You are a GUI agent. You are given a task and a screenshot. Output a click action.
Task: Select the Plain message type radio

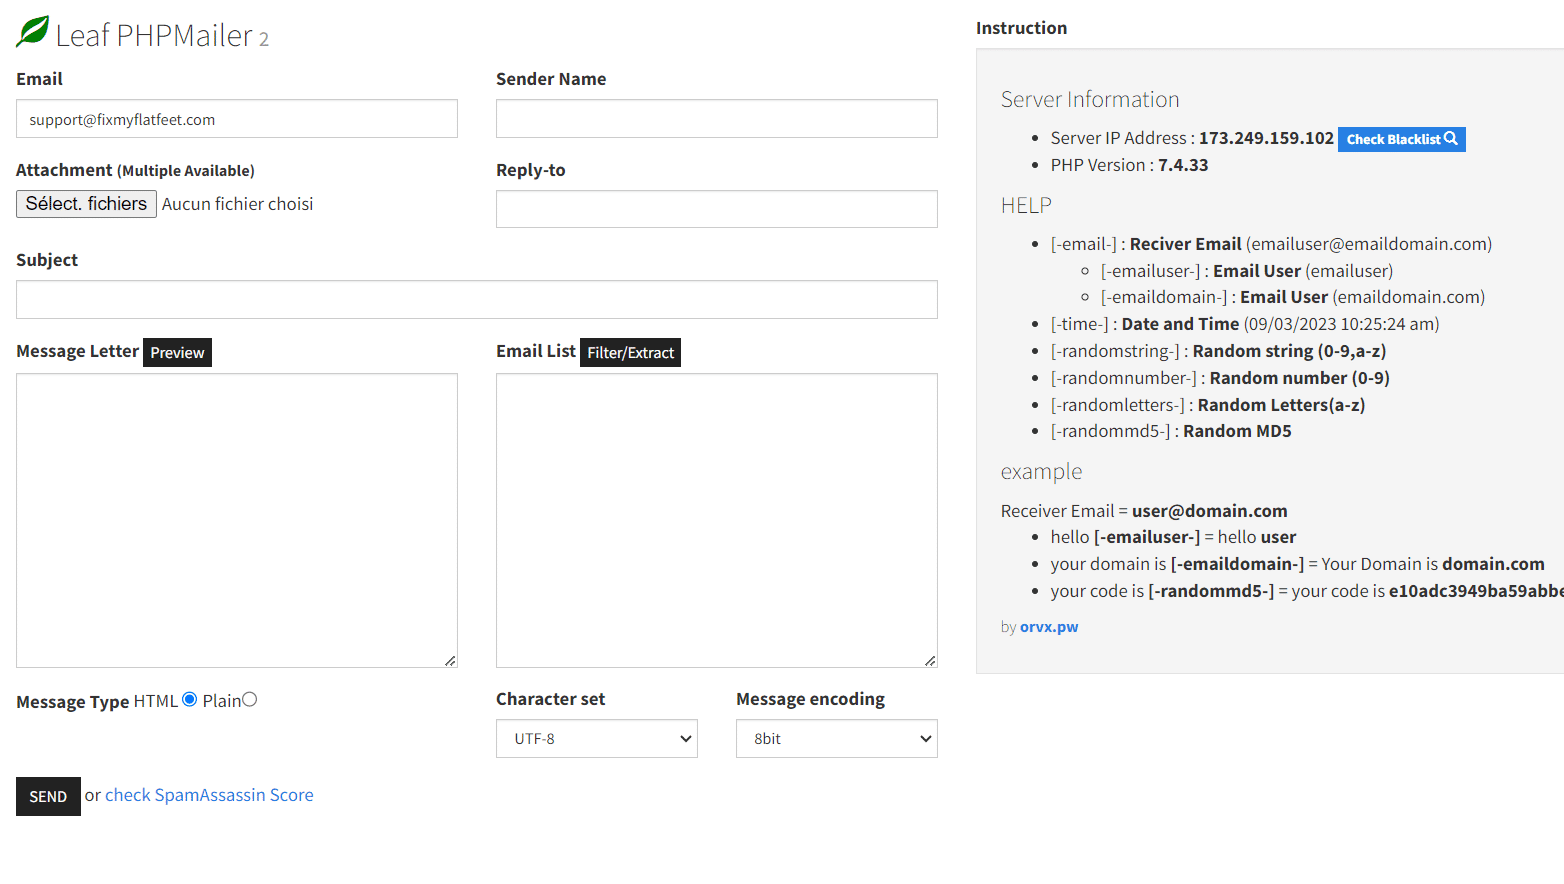click(250, 700)
